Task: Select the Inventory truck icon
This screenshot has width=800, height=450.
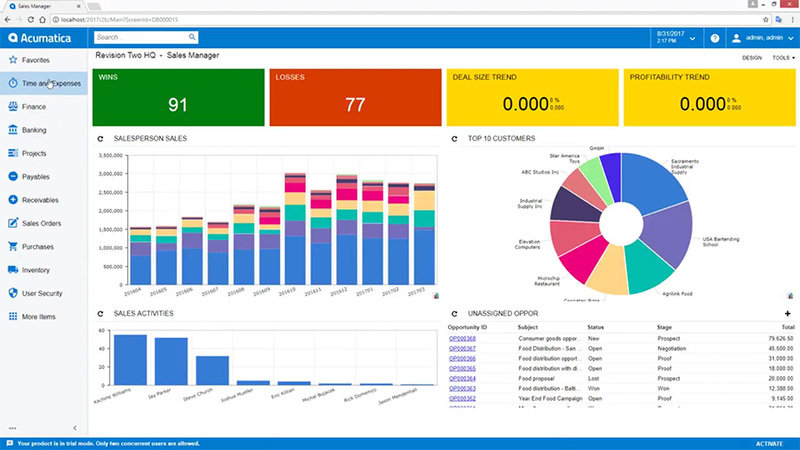Action: (x=13, y=270)
